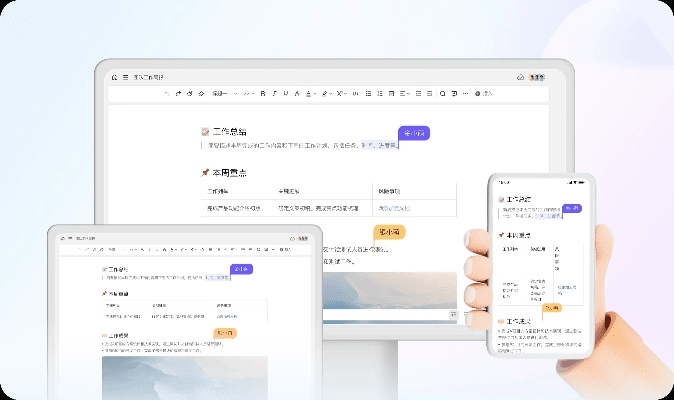This screenshot has width=674, height=400.
Task: Expand the highlight color arrow
Action: (x=331, y=94)
